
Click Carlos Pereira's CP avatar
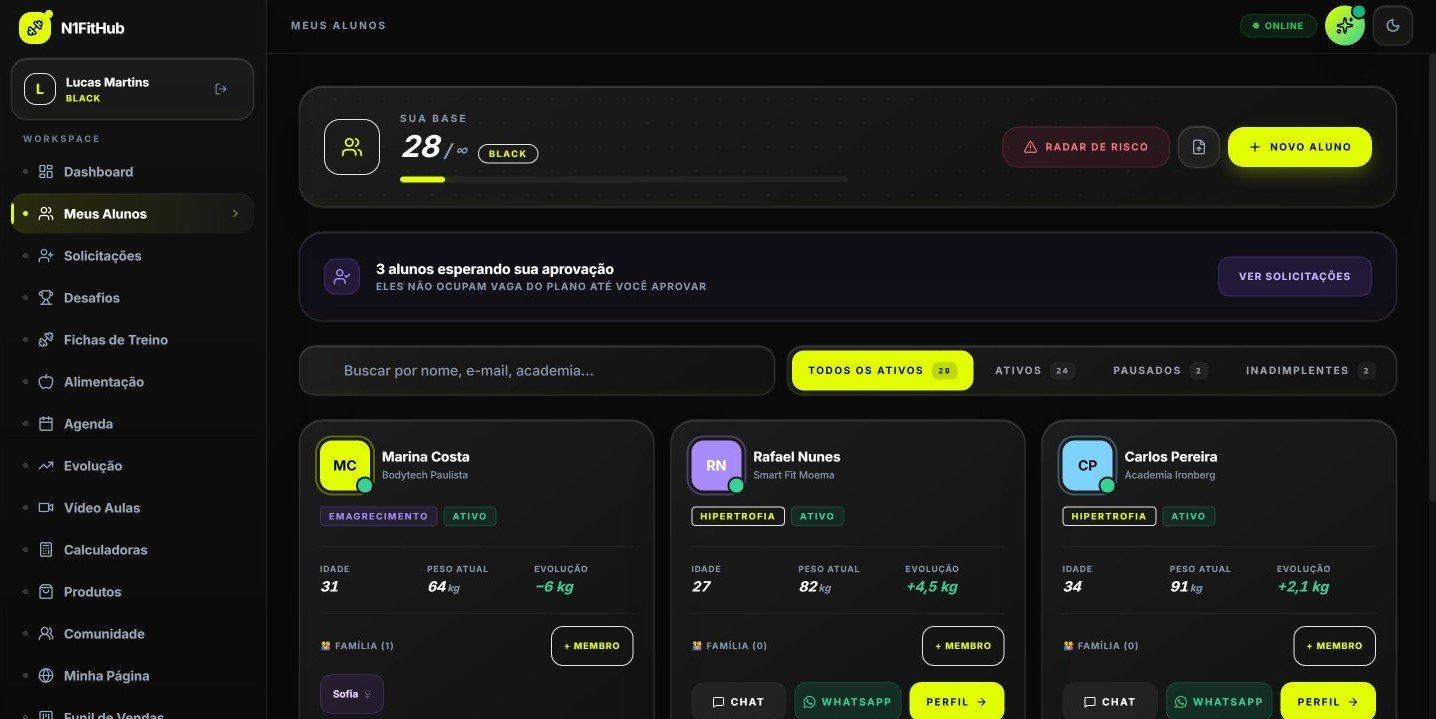point(1087,466)
